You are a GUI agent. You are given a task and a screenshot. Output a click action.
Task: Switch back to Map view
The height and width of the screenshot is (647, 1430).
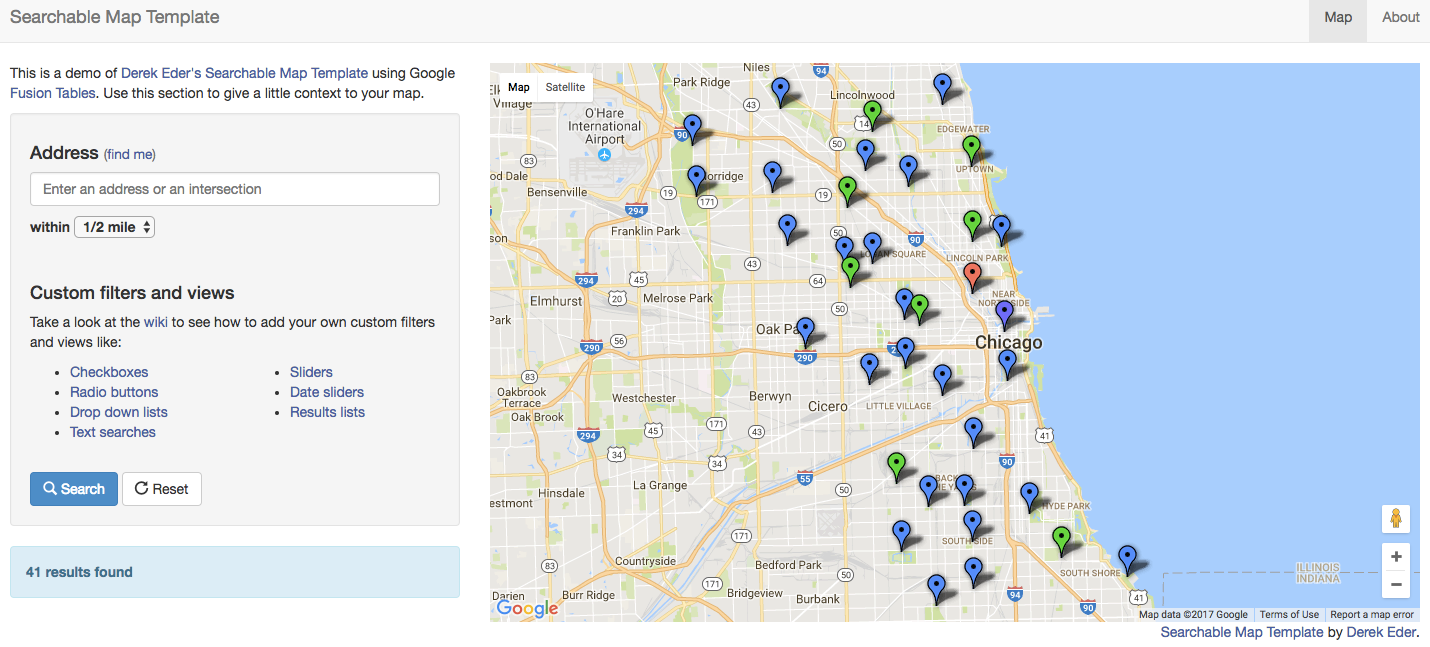[518, 87]
